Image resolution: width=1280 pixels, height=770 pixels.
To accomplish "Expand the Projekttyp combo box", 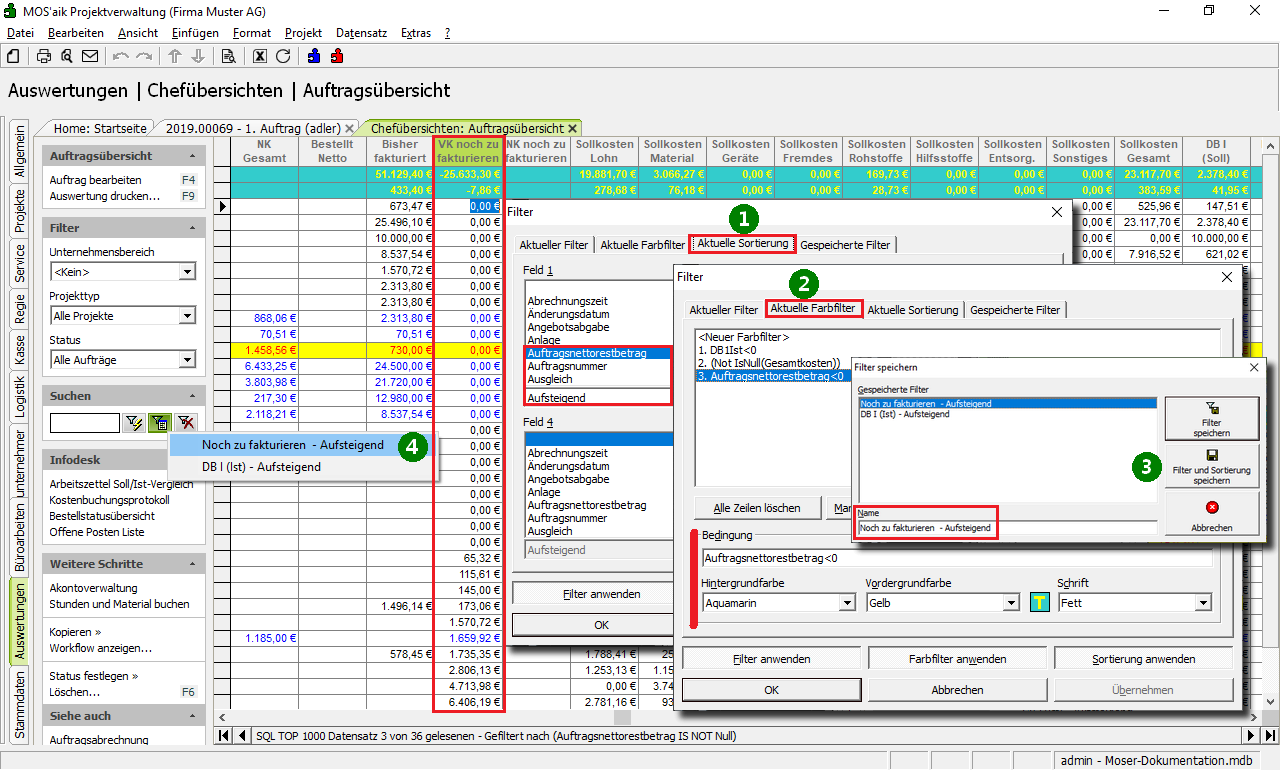I will 186,316.
